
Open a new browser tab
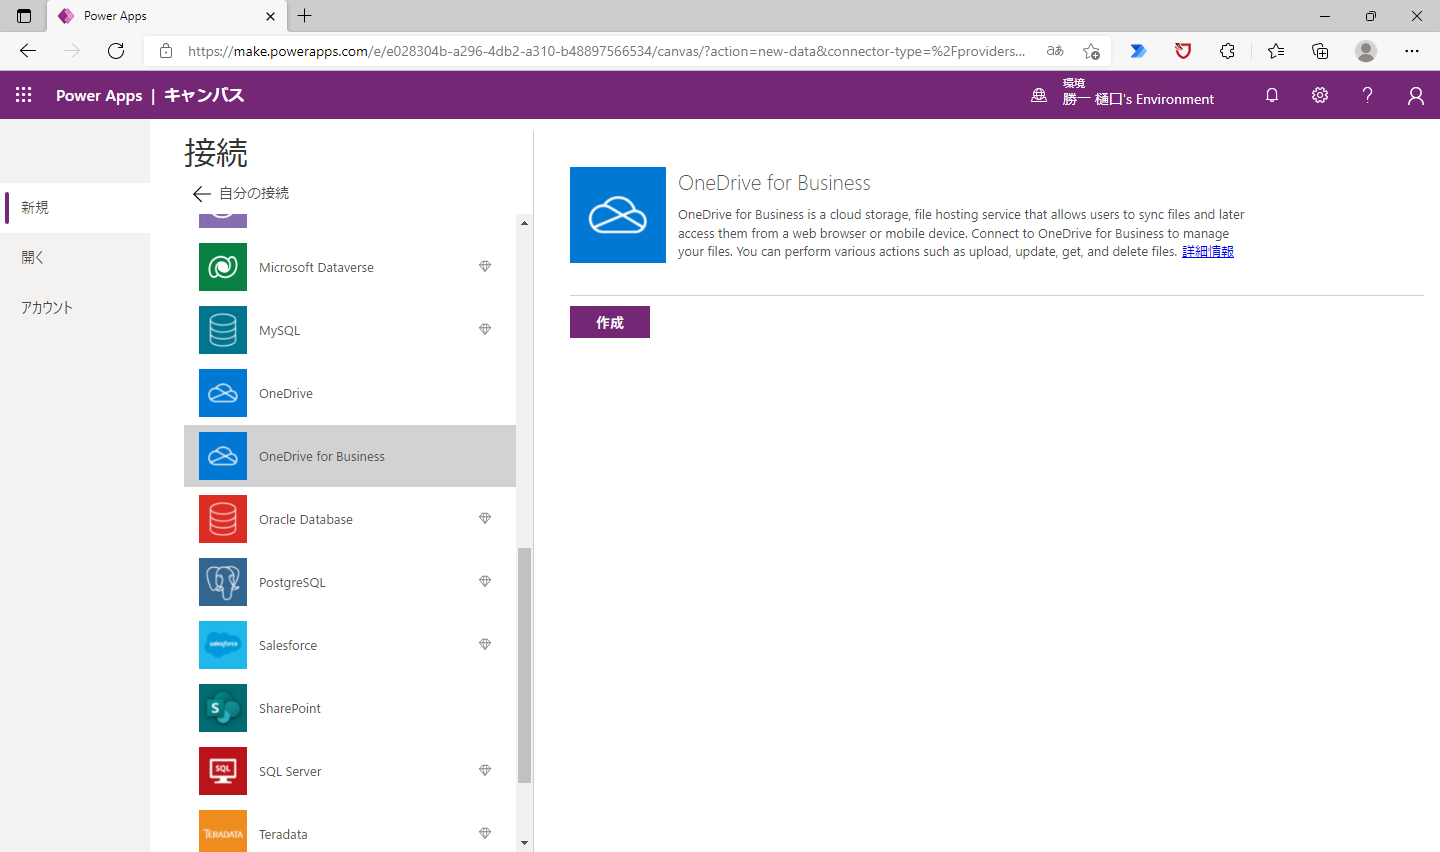click(x=305, y=16)
